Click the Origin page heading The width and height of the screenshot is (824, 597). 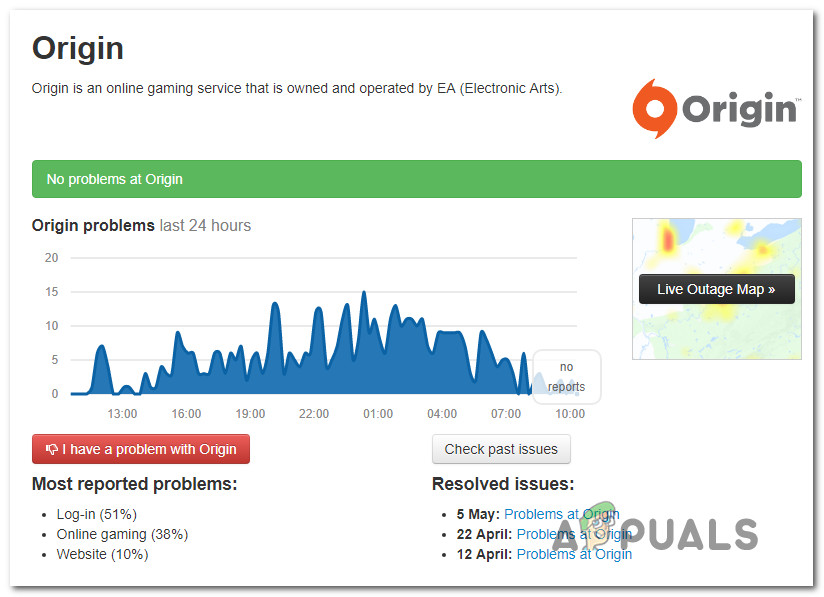(78, 48)
